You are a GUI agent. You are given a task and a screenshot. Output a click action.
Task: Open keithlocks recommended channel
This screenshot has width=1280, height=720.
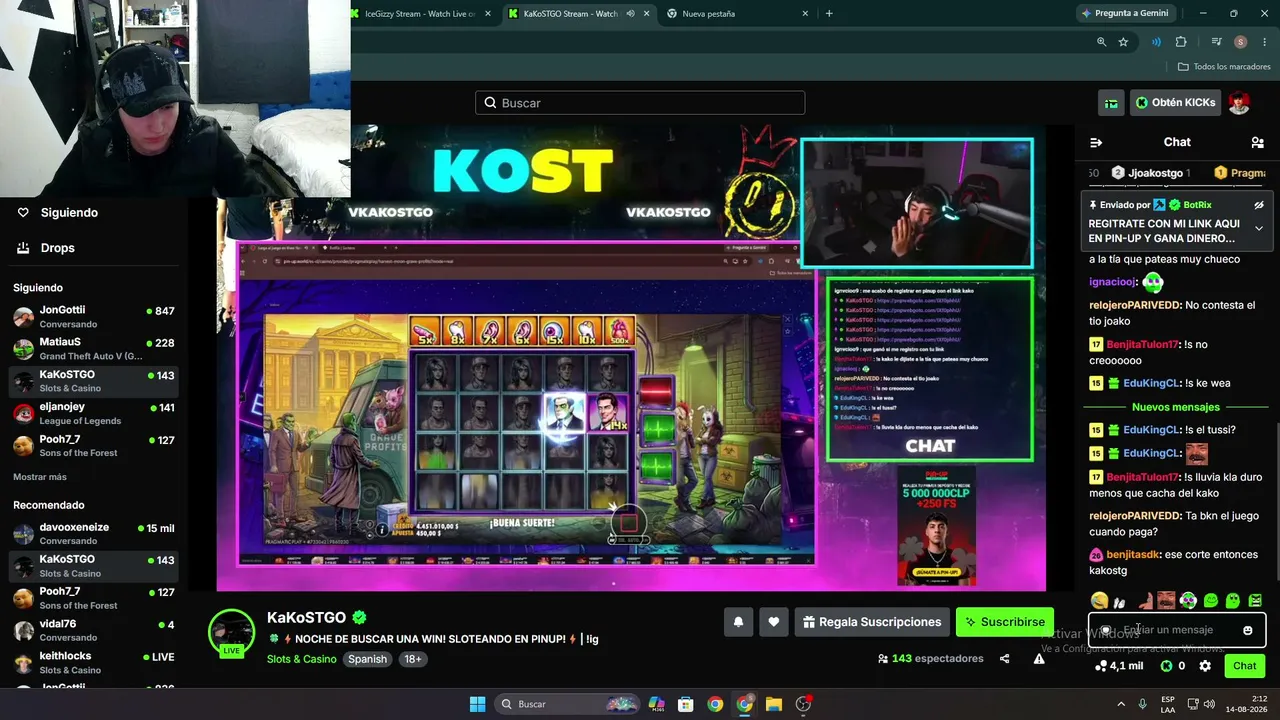[93, 663]
